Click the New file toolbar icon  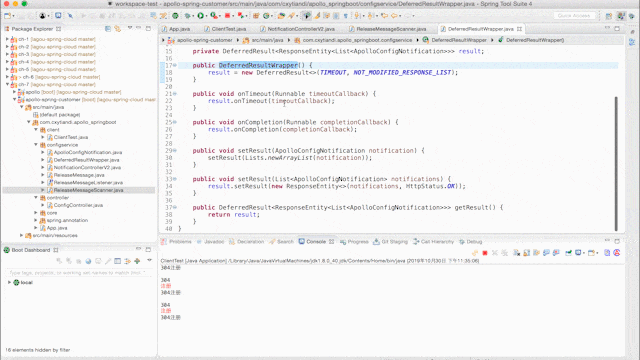[x=7, y=16]
